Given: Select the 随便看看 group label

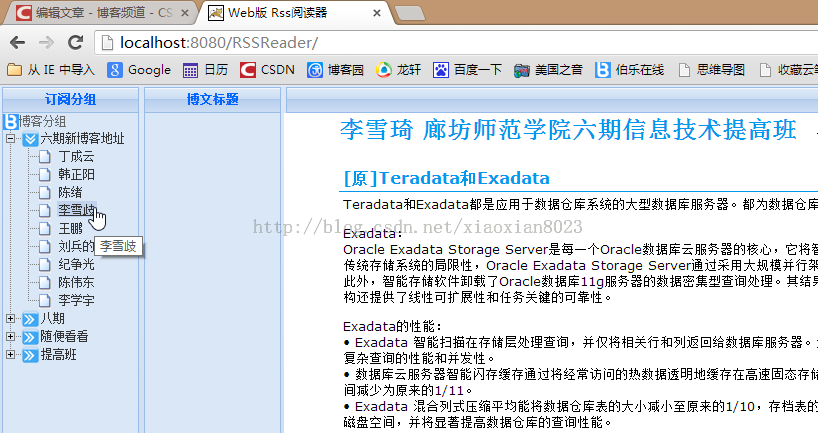Looking at the screenshot, I should click(65, 337).
